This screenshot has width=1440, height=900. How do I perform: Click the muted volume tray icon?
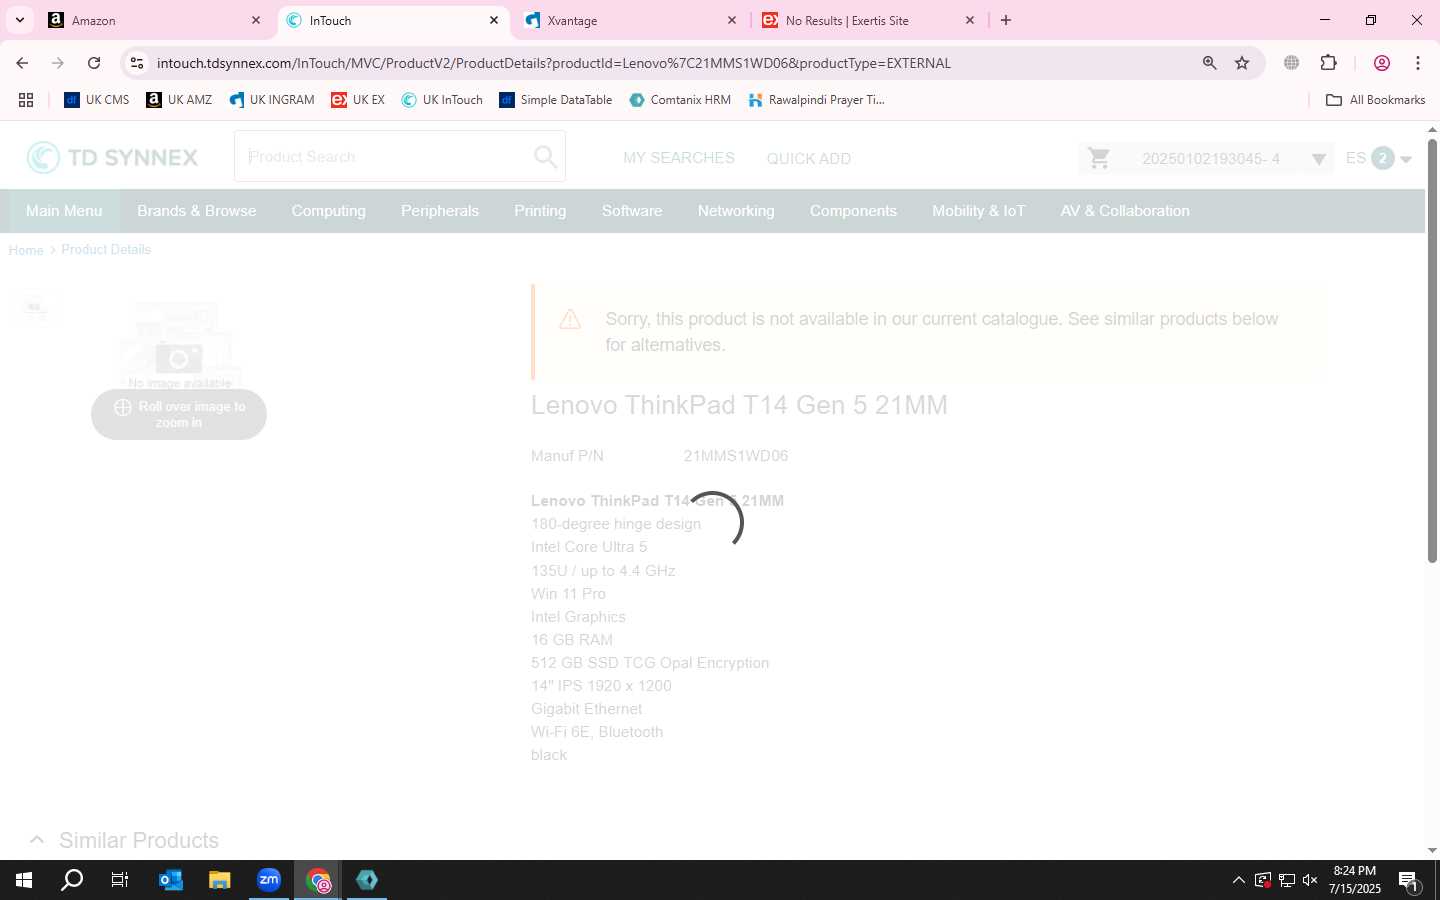pyautogui.click(x=1310, y=880)
